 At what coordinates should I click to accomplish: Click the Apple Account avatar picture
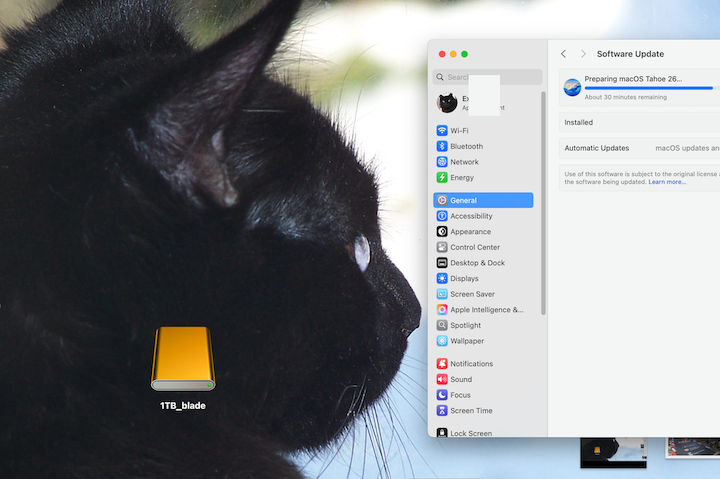(x=447, y=103)
